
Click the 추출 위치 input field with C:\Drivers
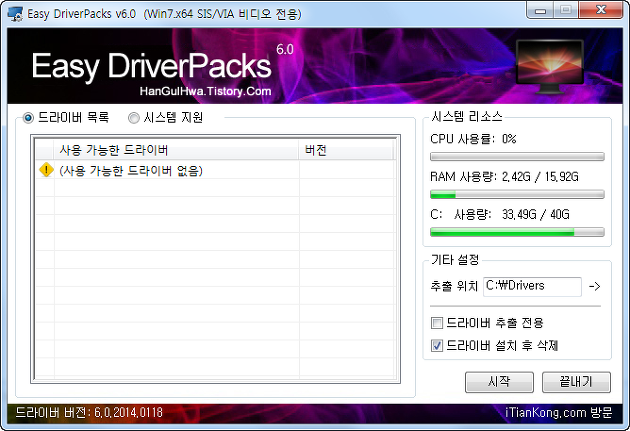[532, 286]
